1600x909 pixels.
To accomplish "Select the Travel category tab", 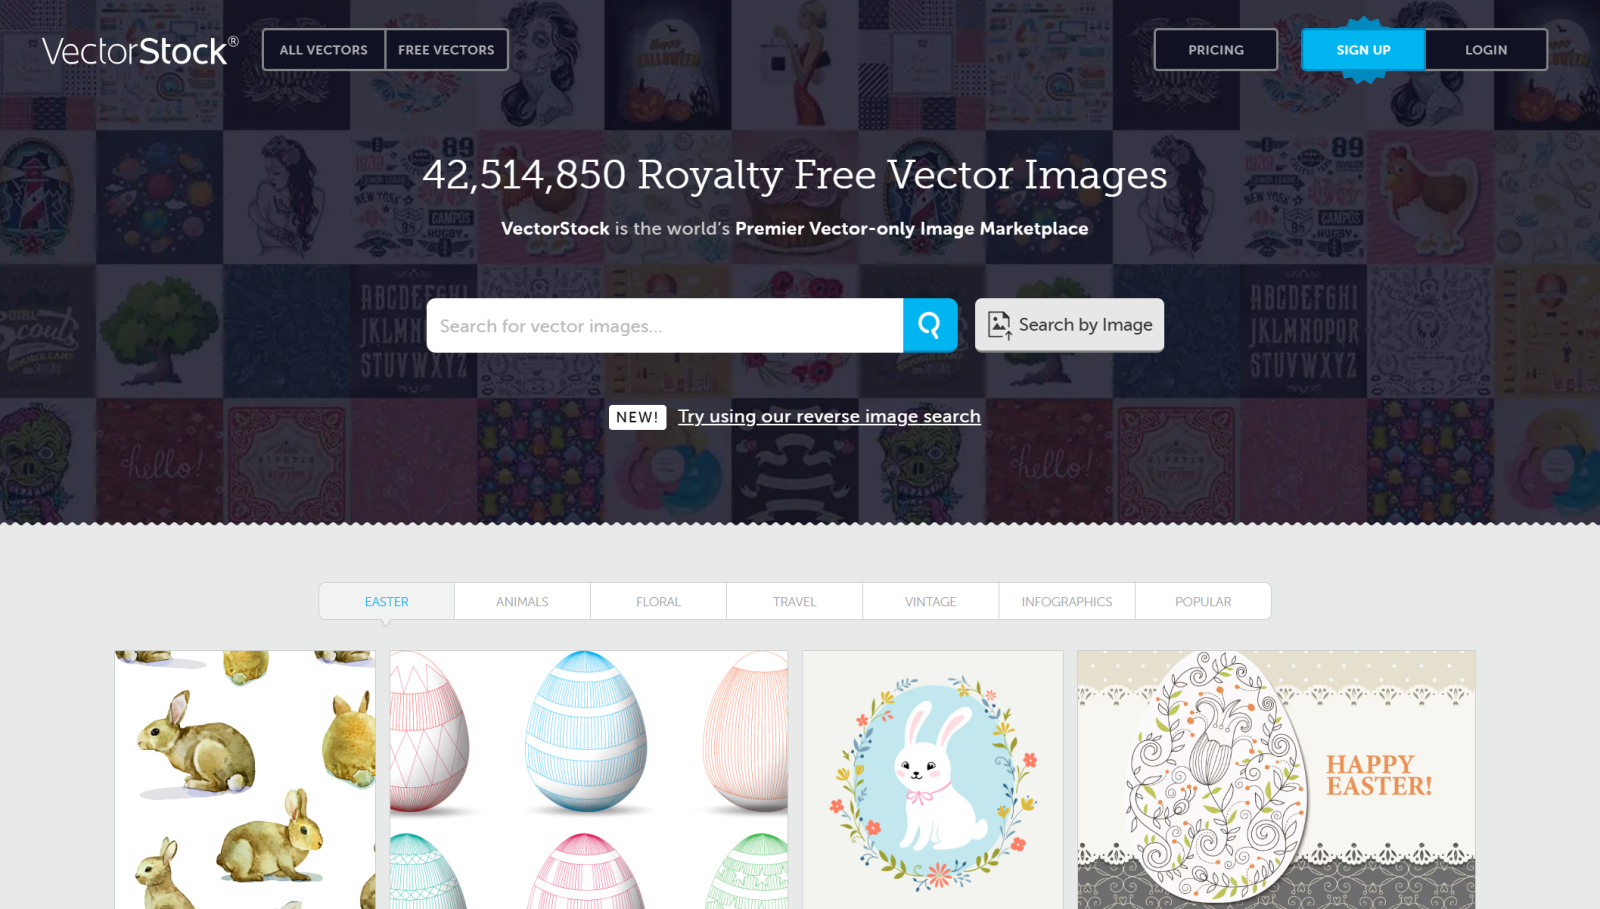I will 794,601.
